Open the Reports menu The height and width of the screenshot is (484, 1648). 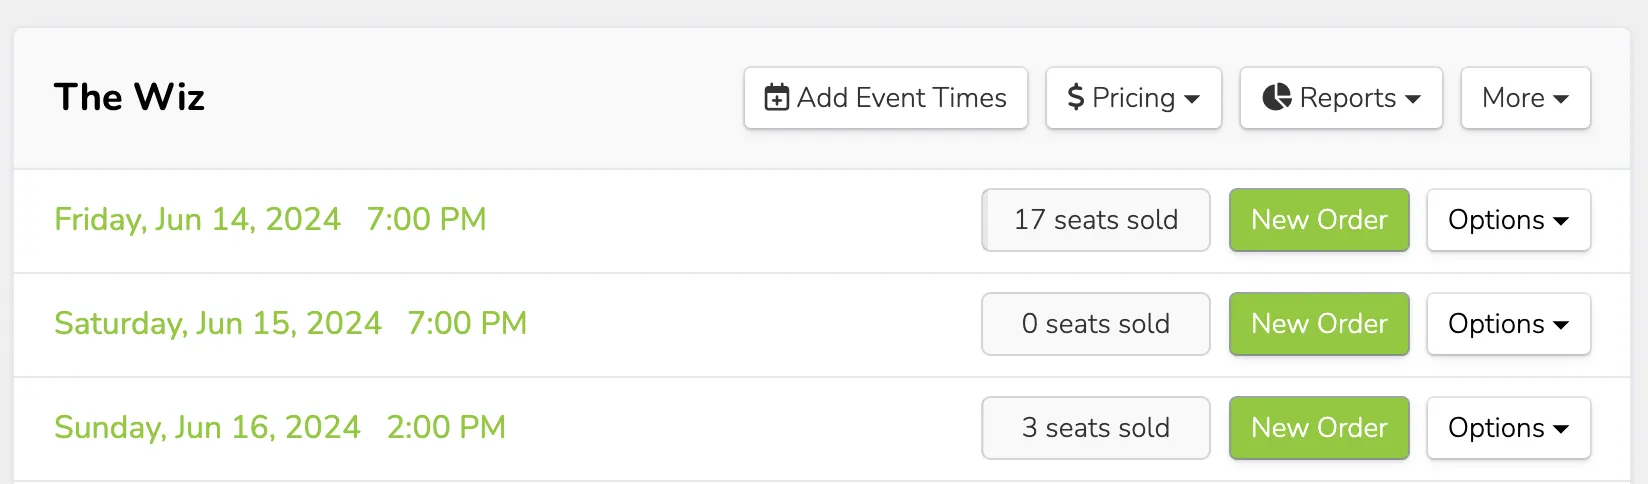[x=1341, y=98]
